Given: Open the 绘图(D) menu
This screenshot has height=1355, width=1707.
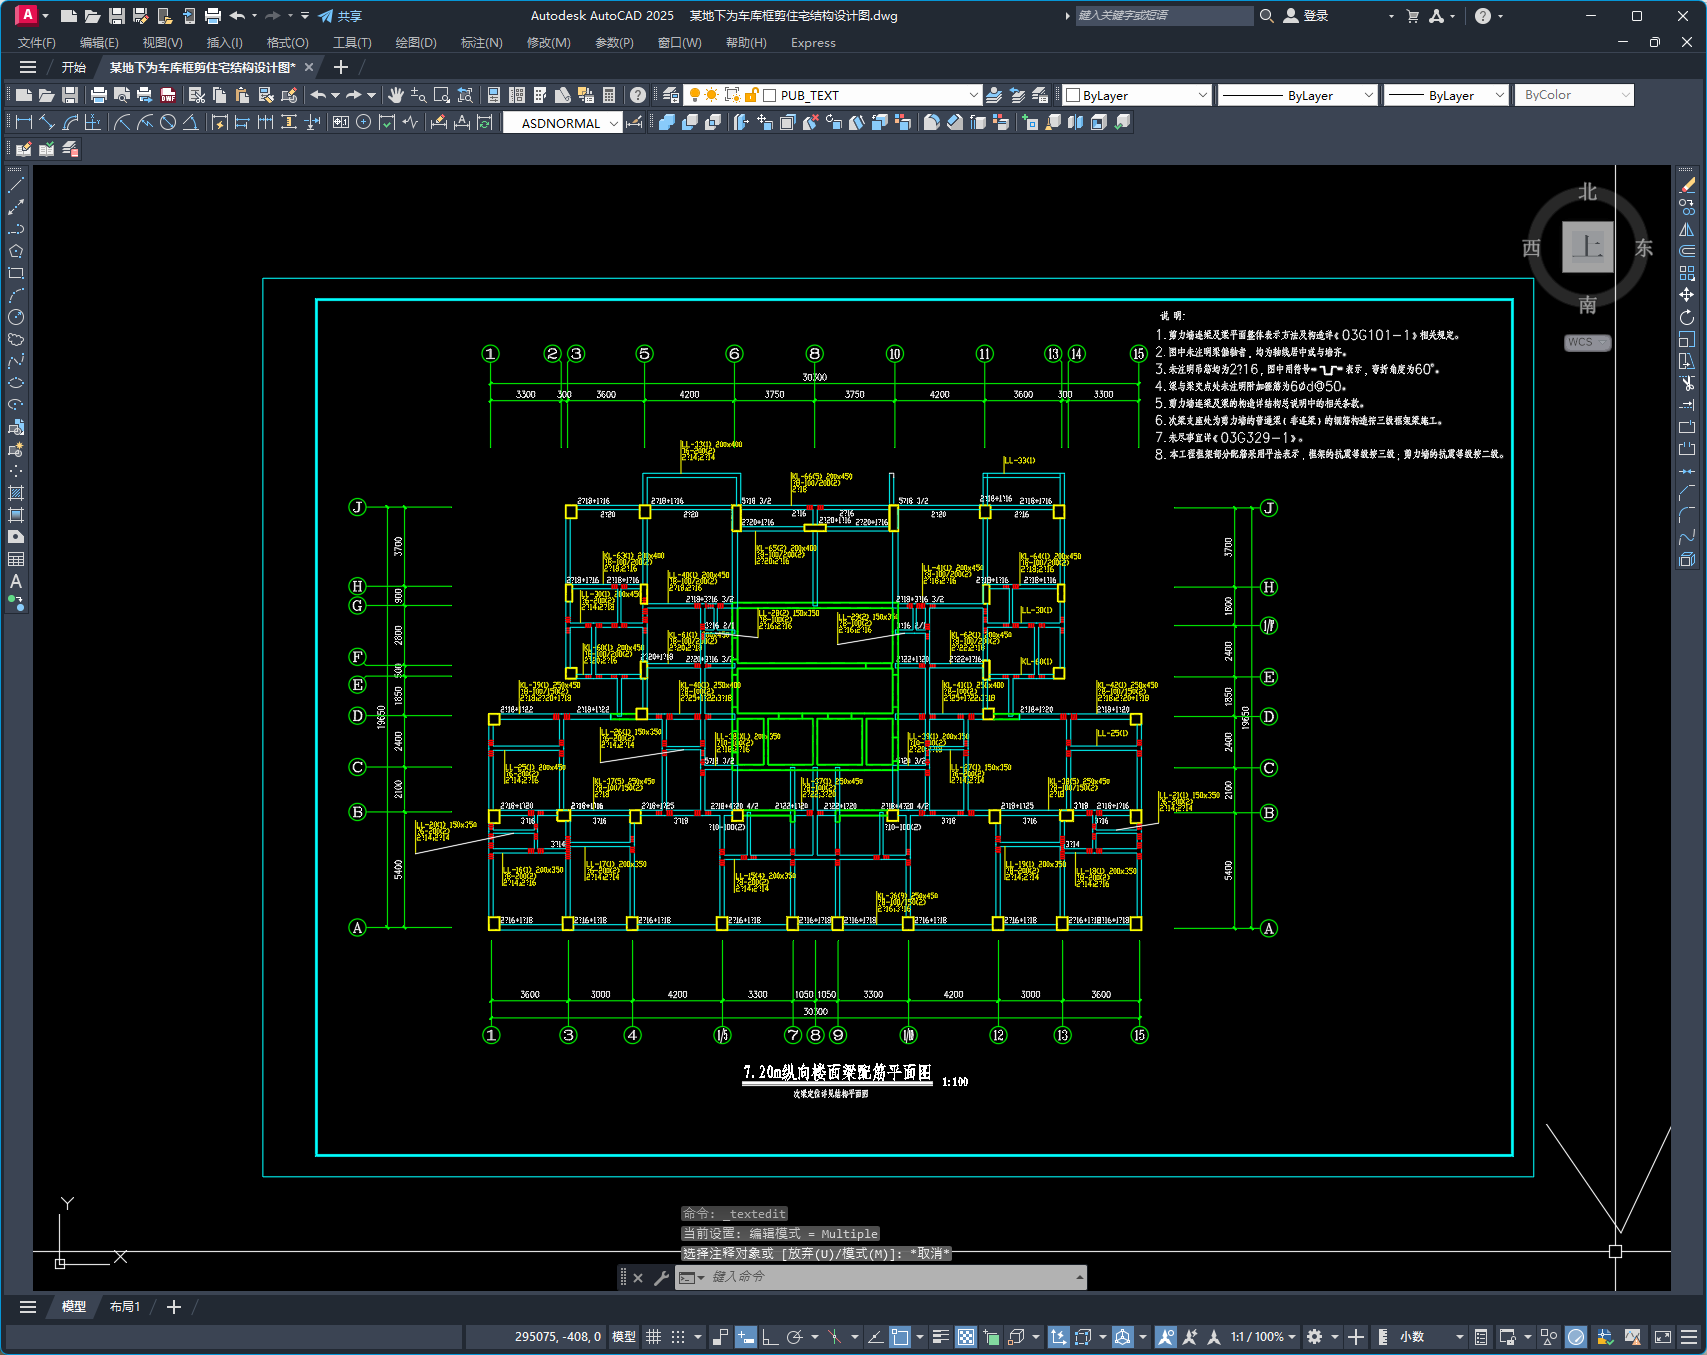Looking at the screenshot, I should [x=416, y=43].
